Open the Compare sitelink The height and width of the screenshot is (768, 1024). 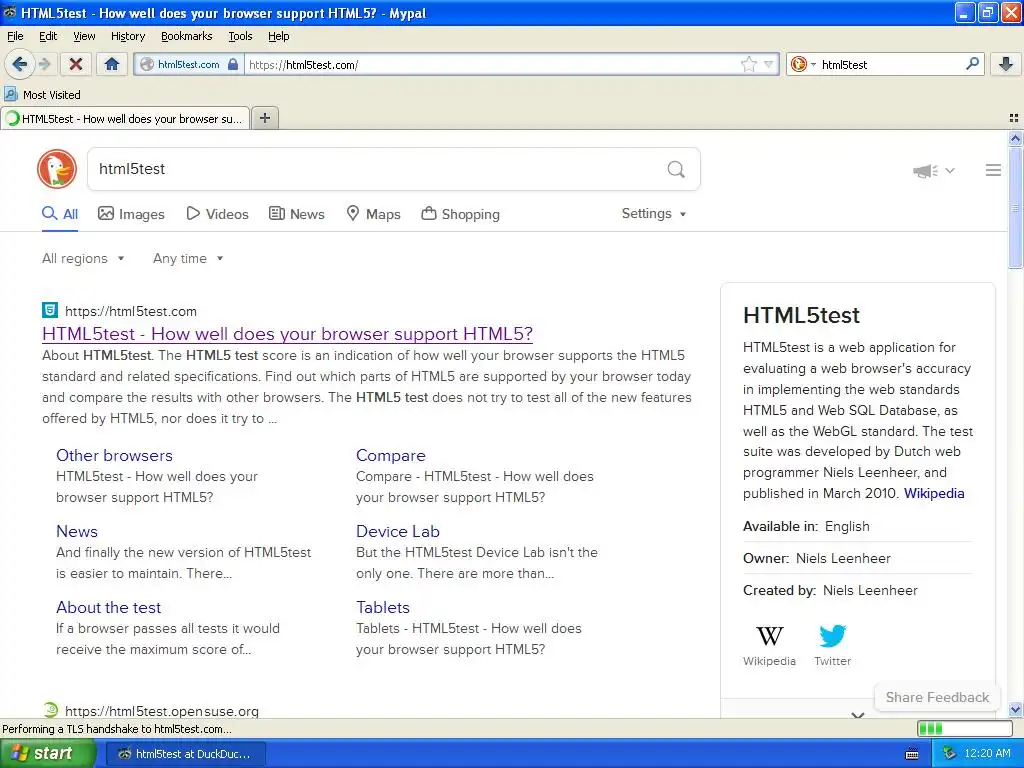click(x=391, y=455)
